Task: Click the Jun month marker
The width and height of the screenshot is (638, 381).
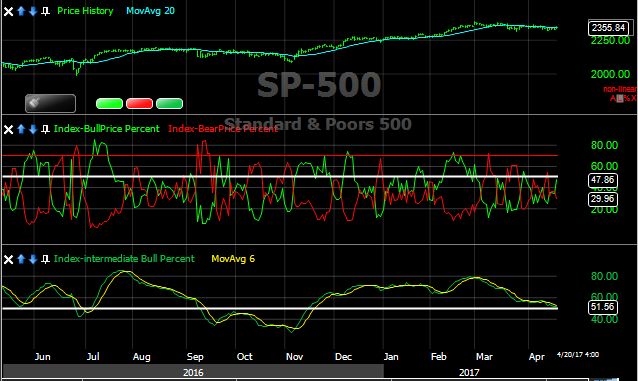Action: coord(42,357)
